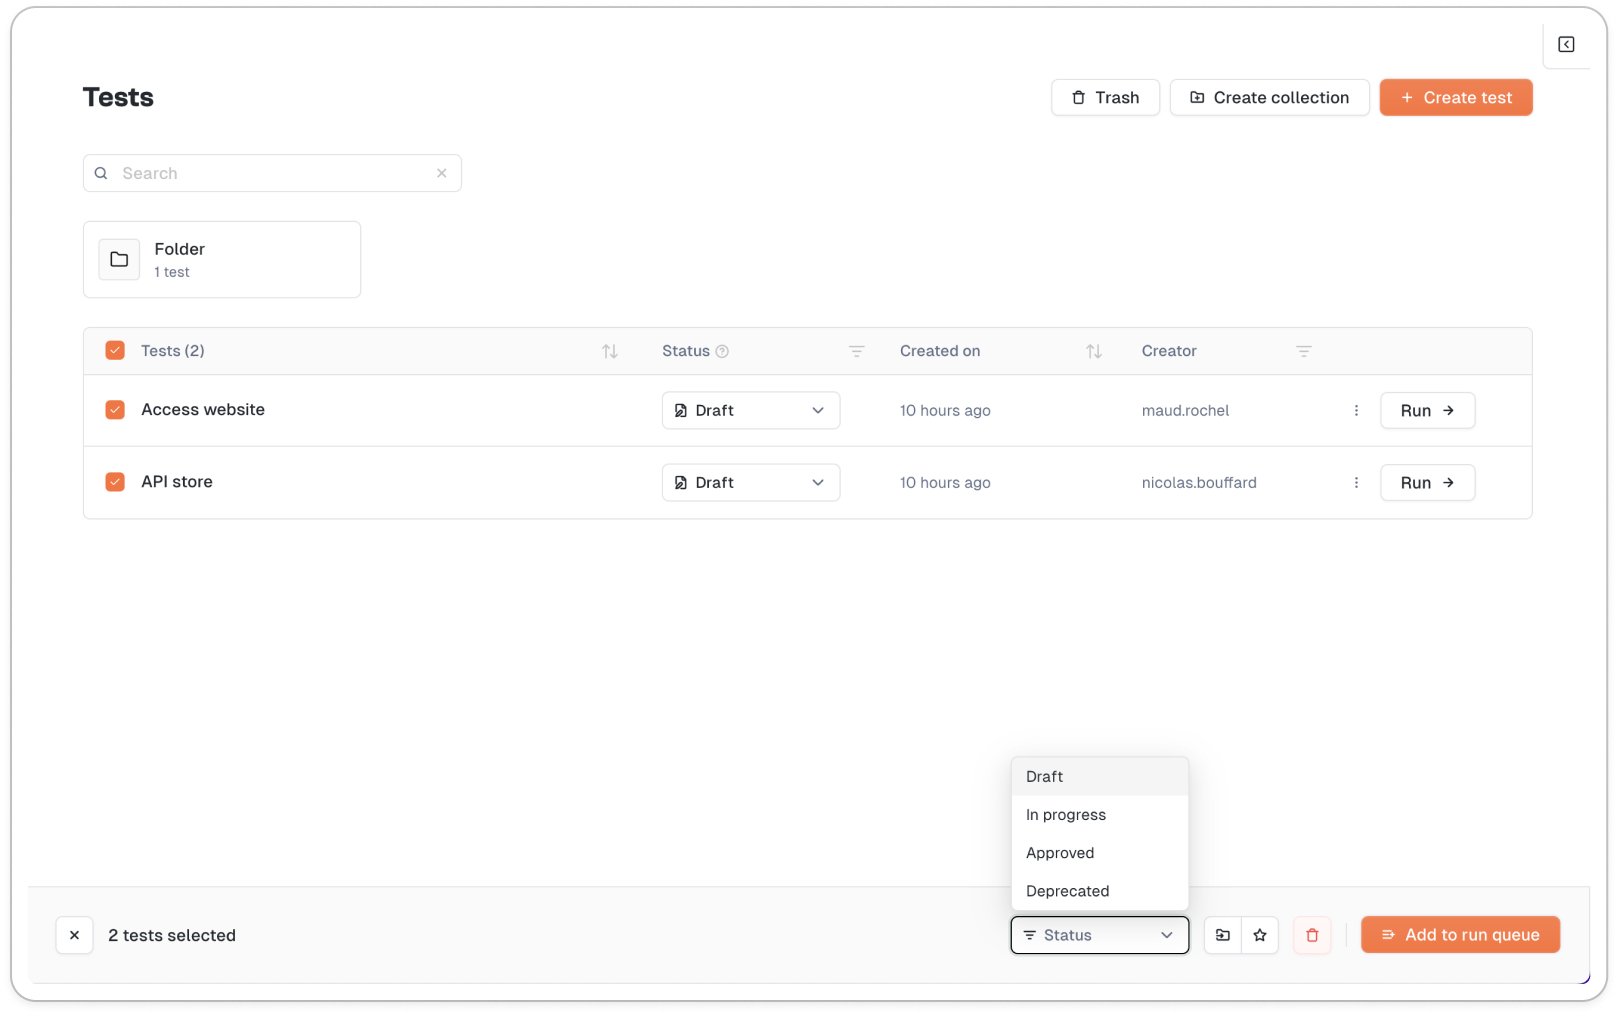Image resolution: width=1619 pixels, height=1016 pixels.
Task: Click the Status help info icon
Action: (722, 351)
